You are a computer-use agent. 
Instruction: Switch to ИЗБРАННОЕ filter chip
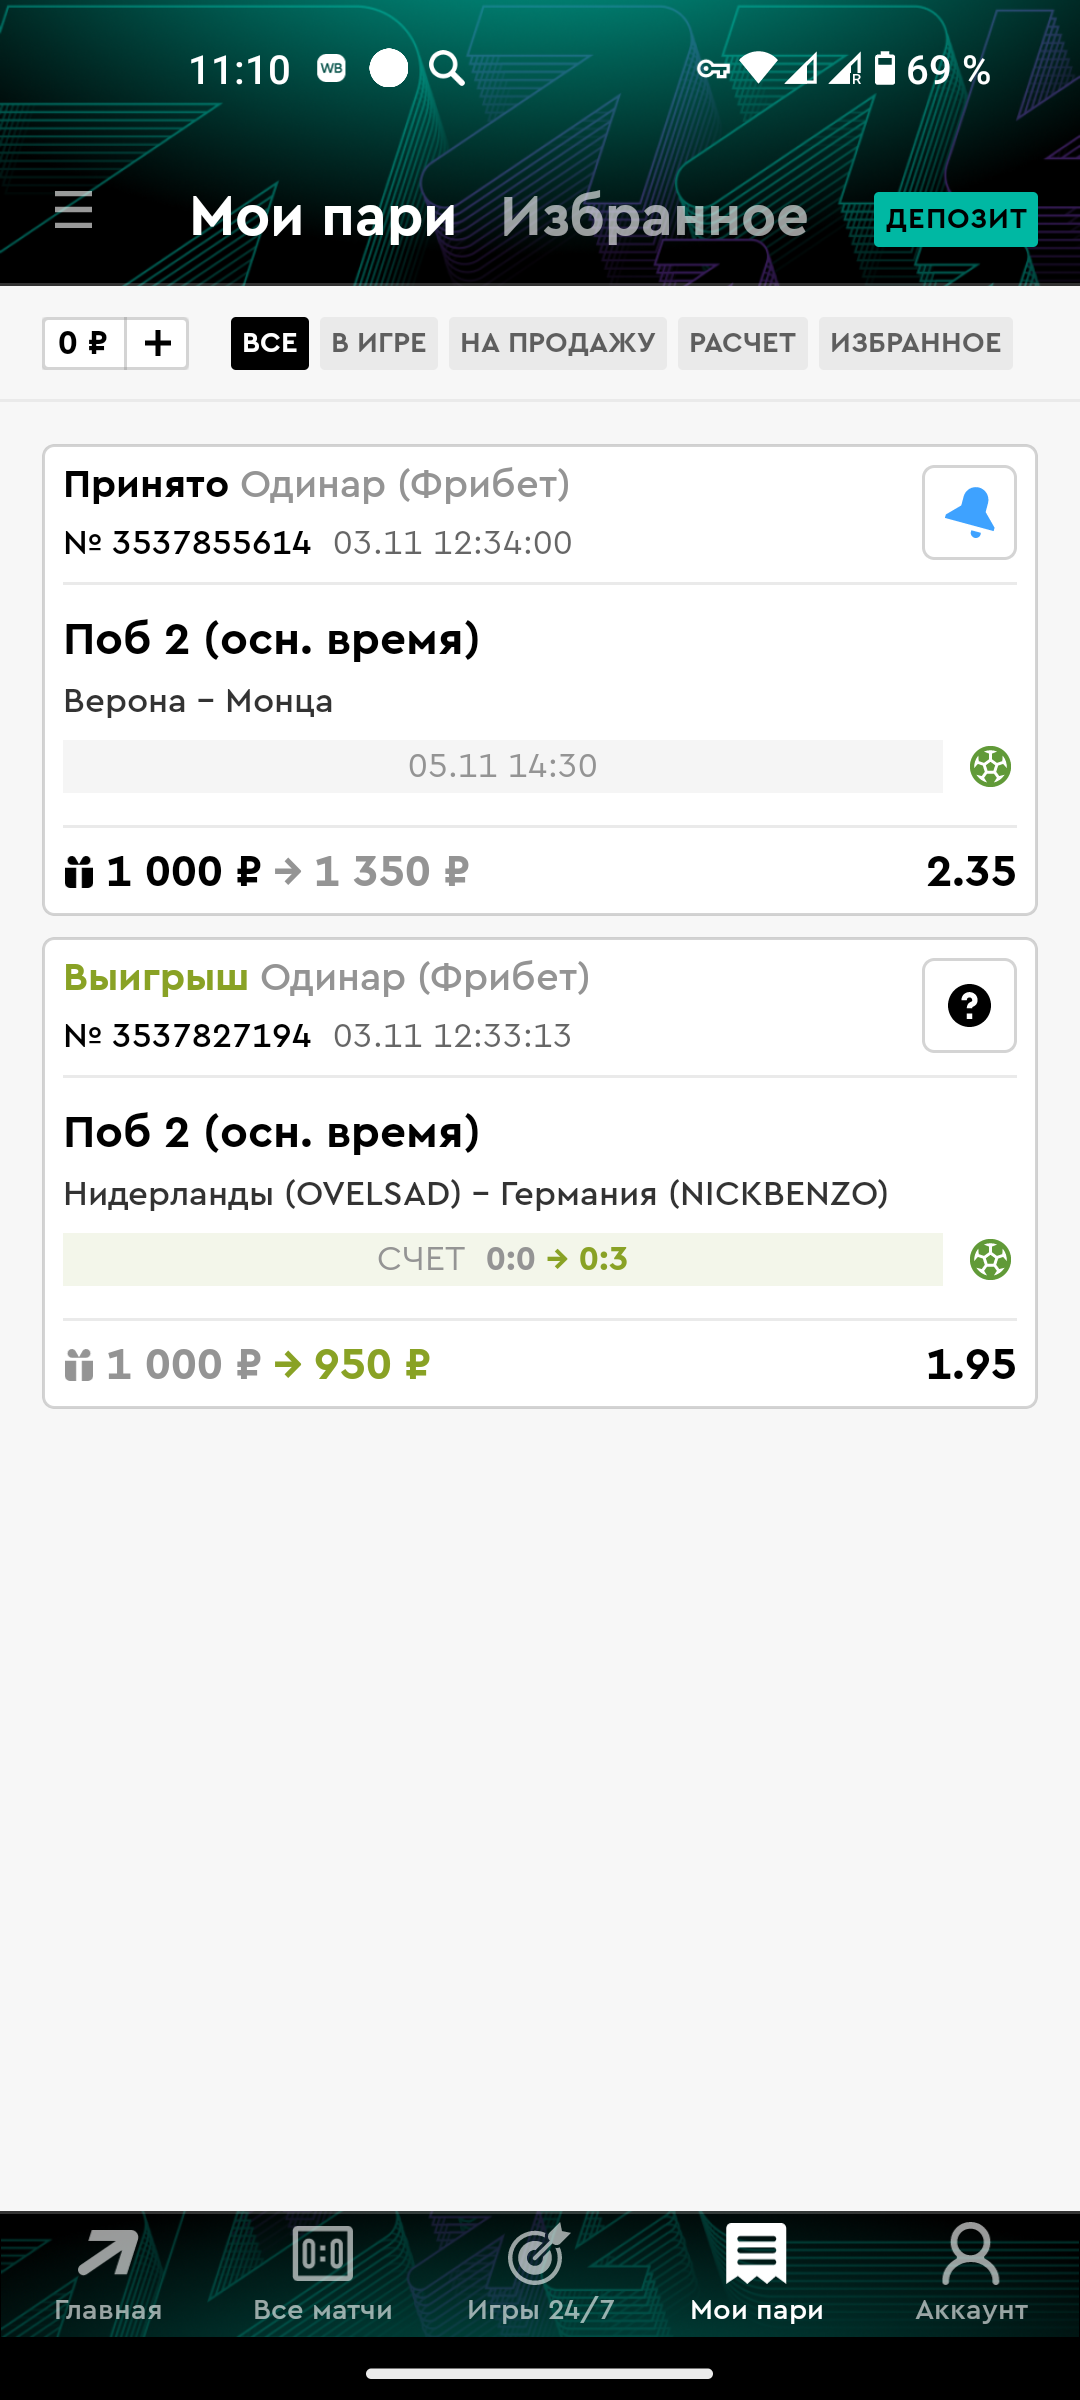915,344
